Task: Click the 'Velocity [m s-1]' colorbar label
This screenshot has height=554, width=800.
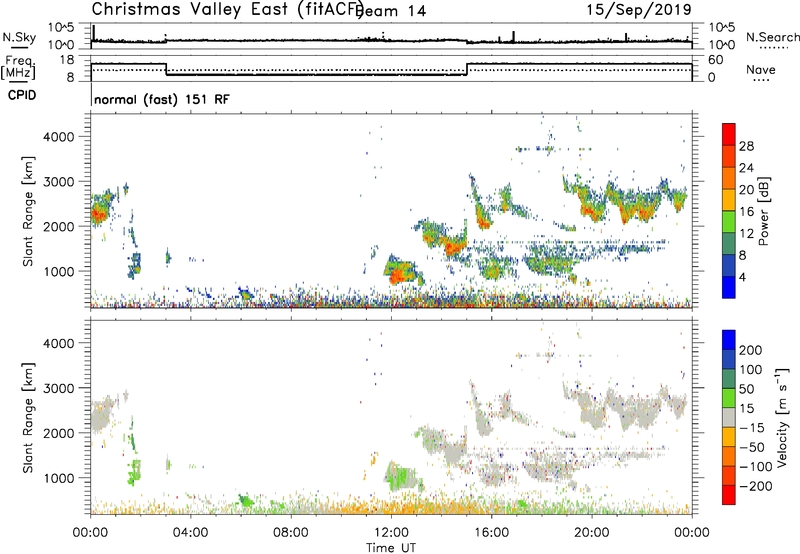Action: 782,417
